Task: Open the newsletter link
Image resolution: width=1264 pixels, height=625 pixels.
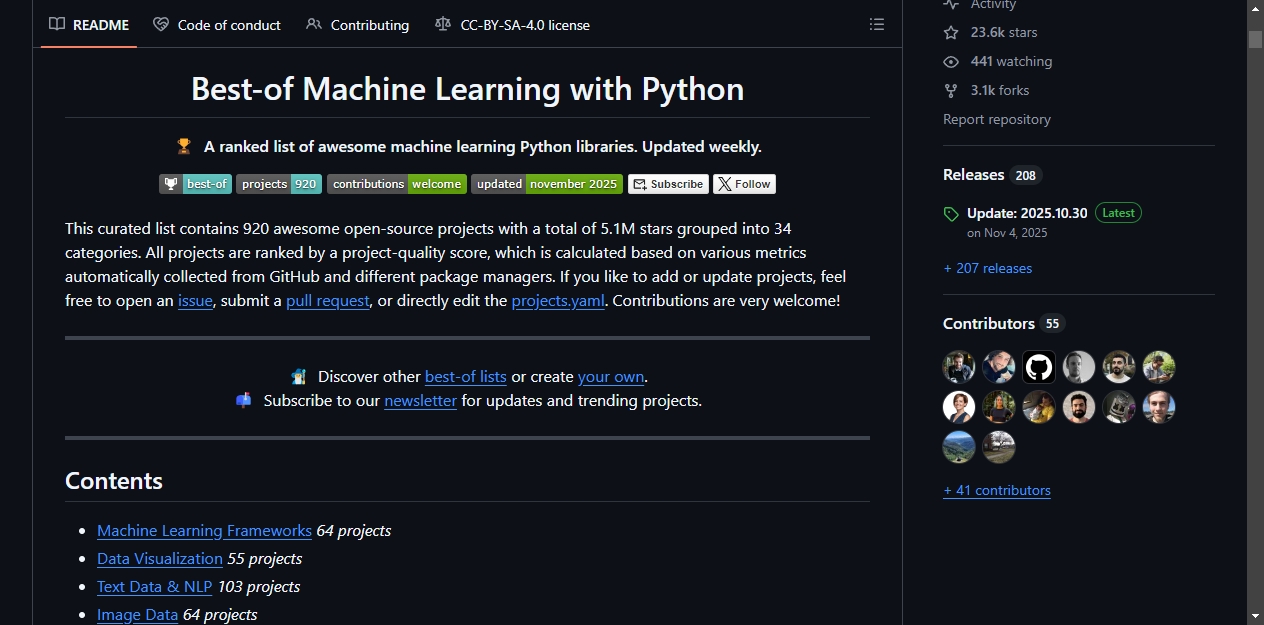Action: coord(420,400)
